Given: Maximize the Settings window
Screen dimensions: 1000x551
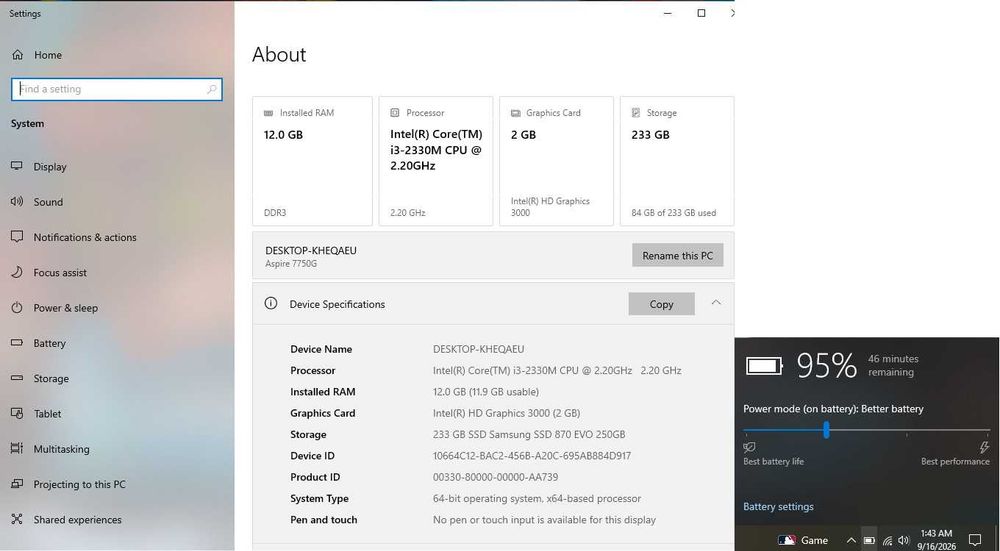Looking at the screenshot, I should coord(701,13).
